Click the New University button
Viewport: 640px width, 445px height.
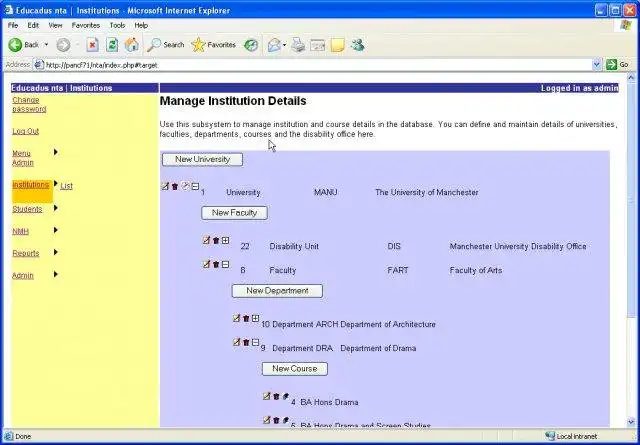point(202,159)
